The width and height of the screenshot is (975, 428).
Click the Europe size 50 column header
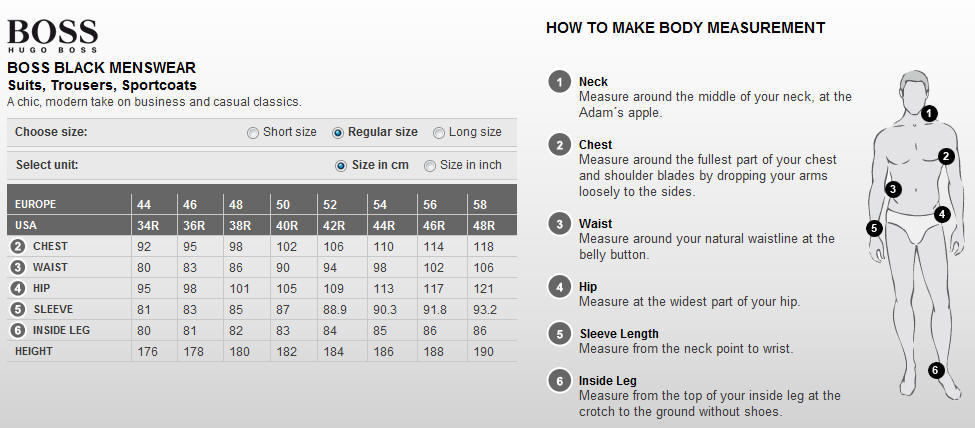283,205
